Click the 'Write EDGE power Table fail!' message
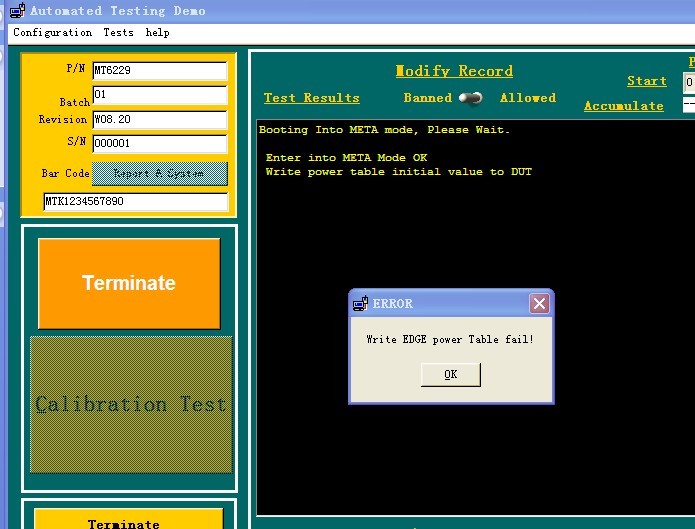695x529 pixels. tap(450, 340)
